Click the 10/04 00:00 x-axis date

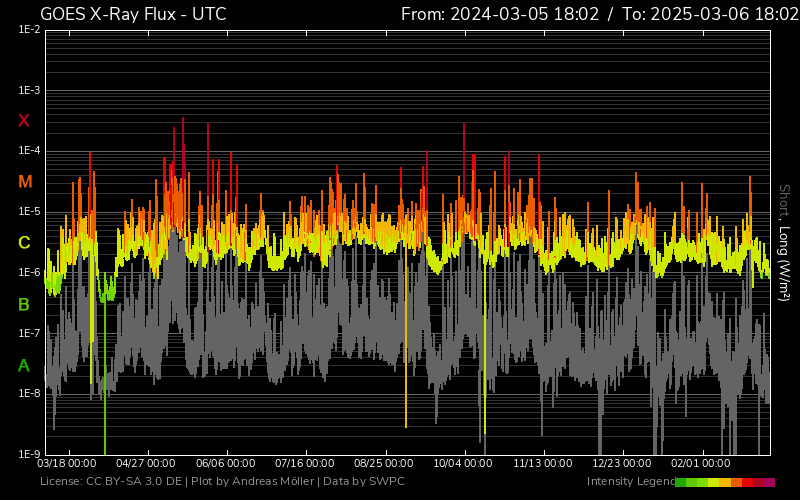(x=463, y=464)
